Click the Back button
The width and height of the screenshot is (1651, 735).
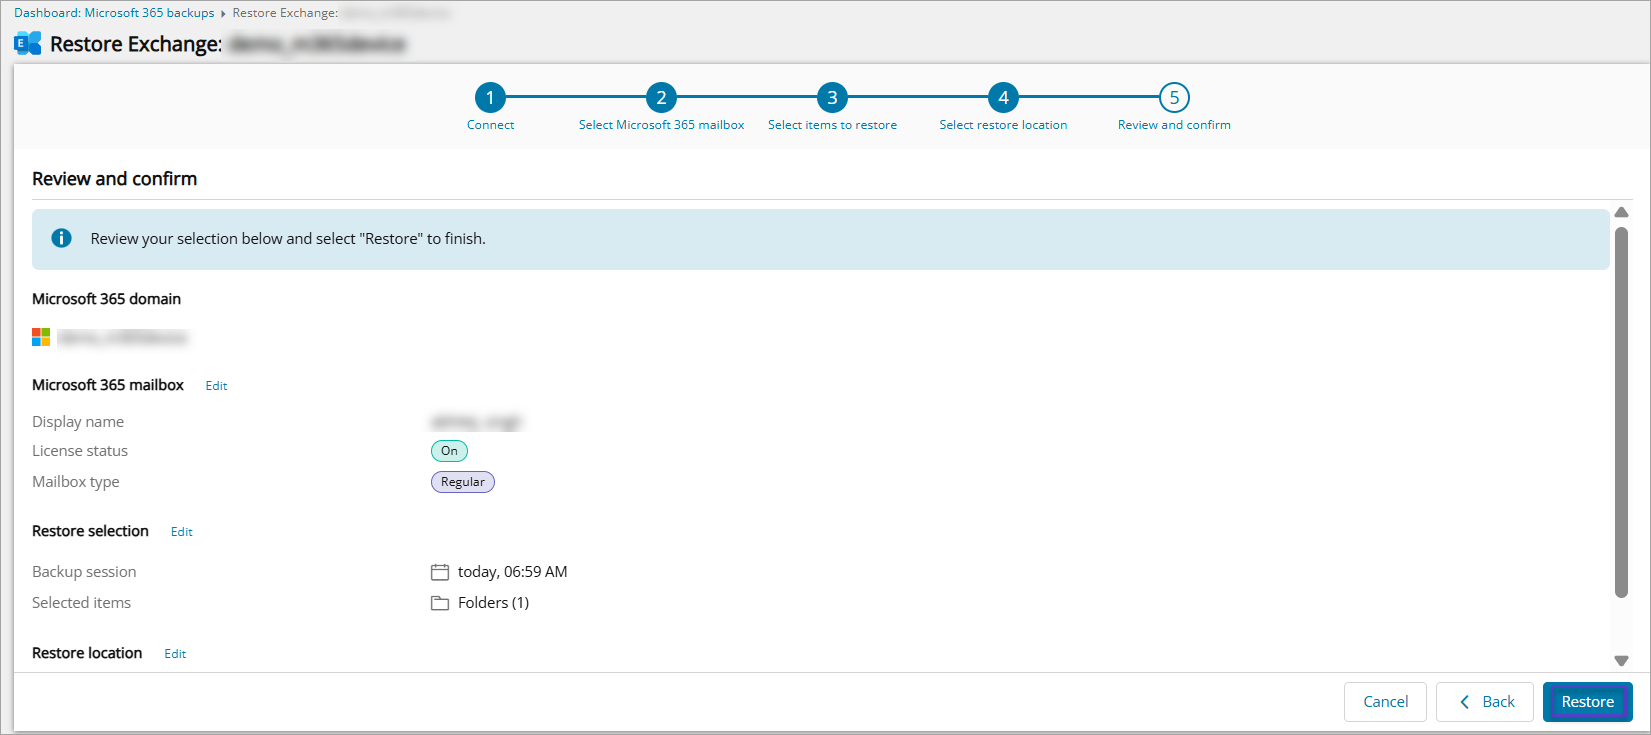(1487, 702)
